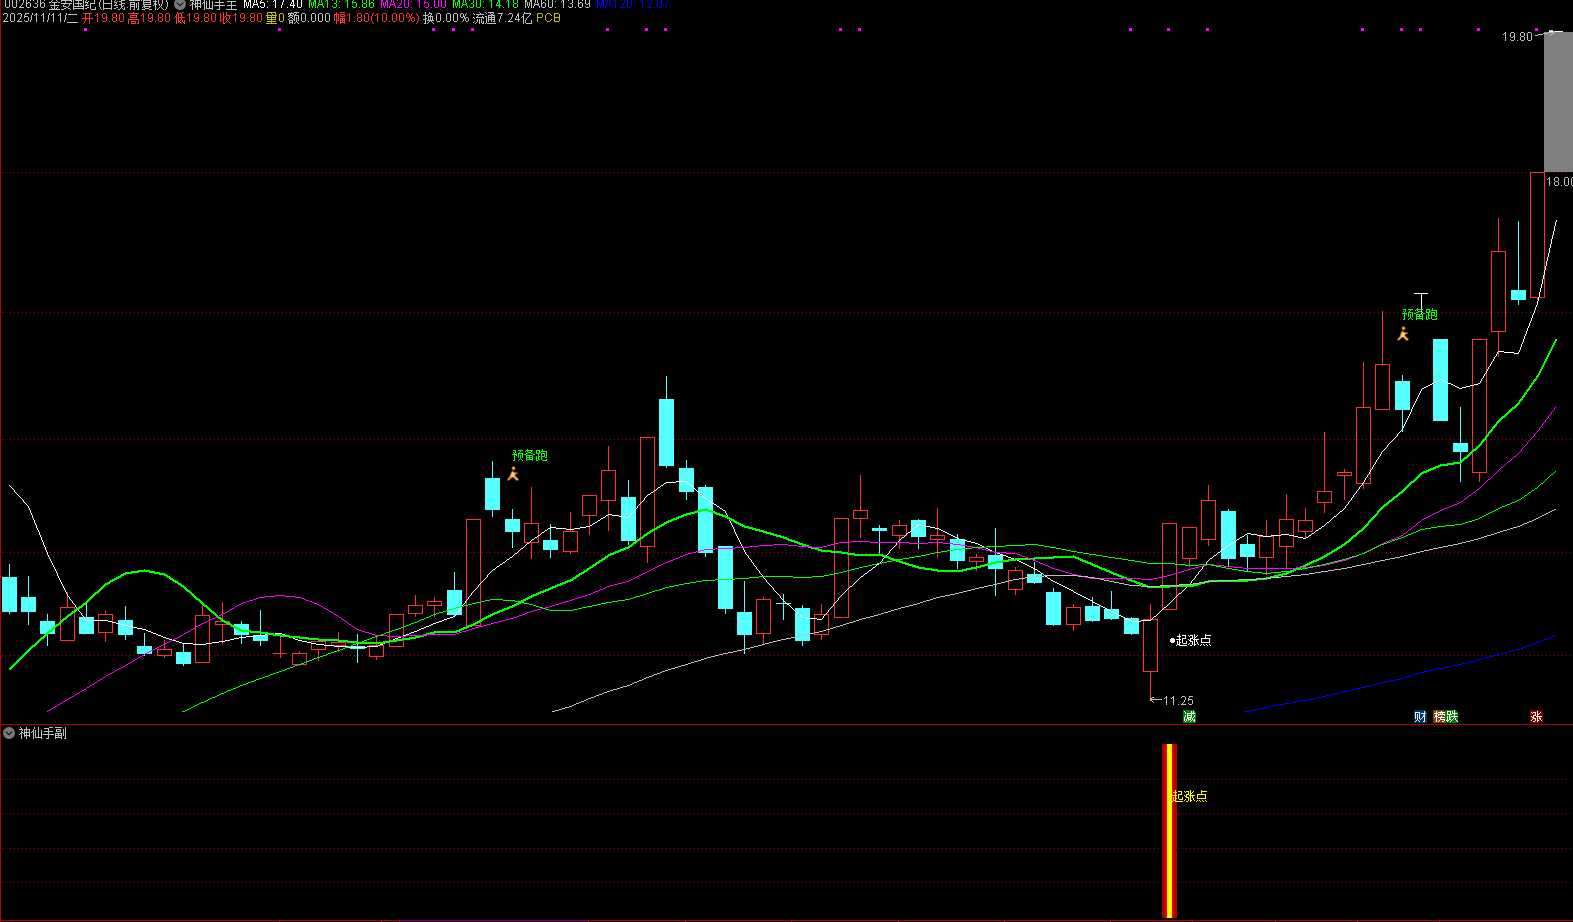The width and height of the screenshot is (1573, 922).
Task: Click the PCB sector link
Action: point(548,18)
